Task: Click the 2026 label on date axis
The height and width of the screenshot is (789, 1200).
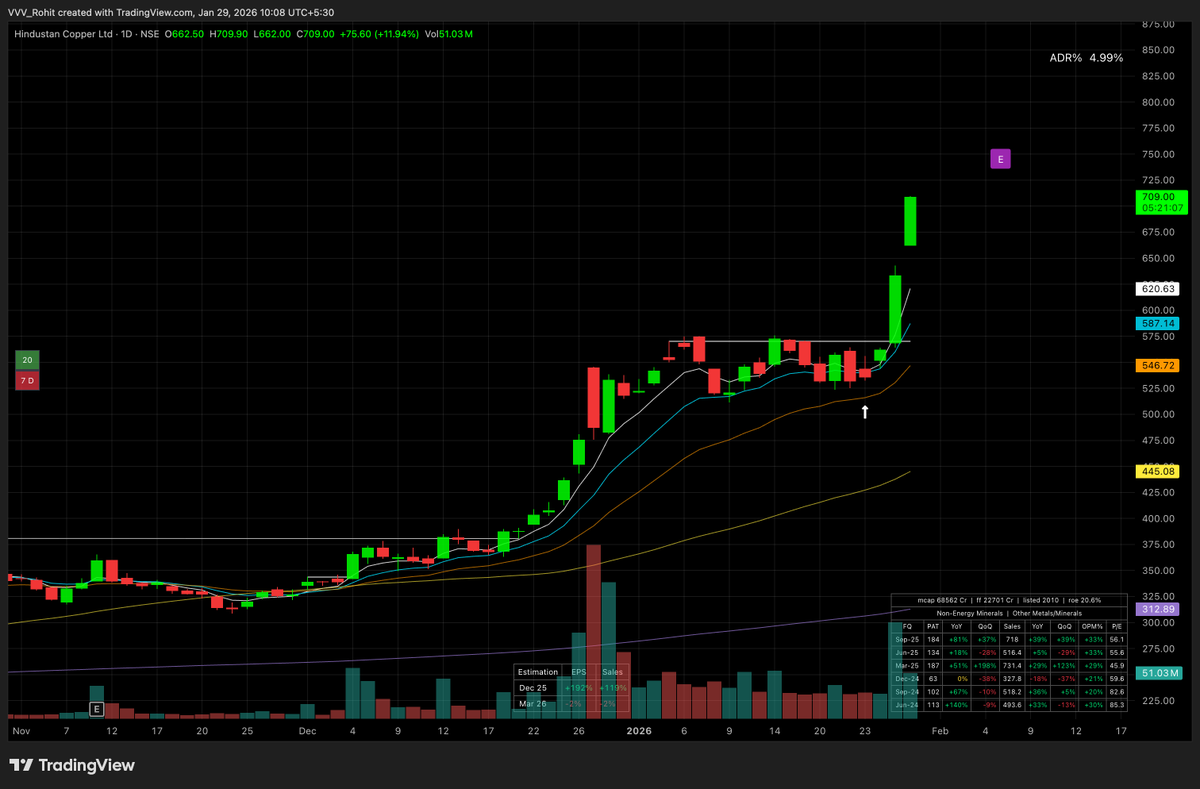Action: click(x=640, y=731)
